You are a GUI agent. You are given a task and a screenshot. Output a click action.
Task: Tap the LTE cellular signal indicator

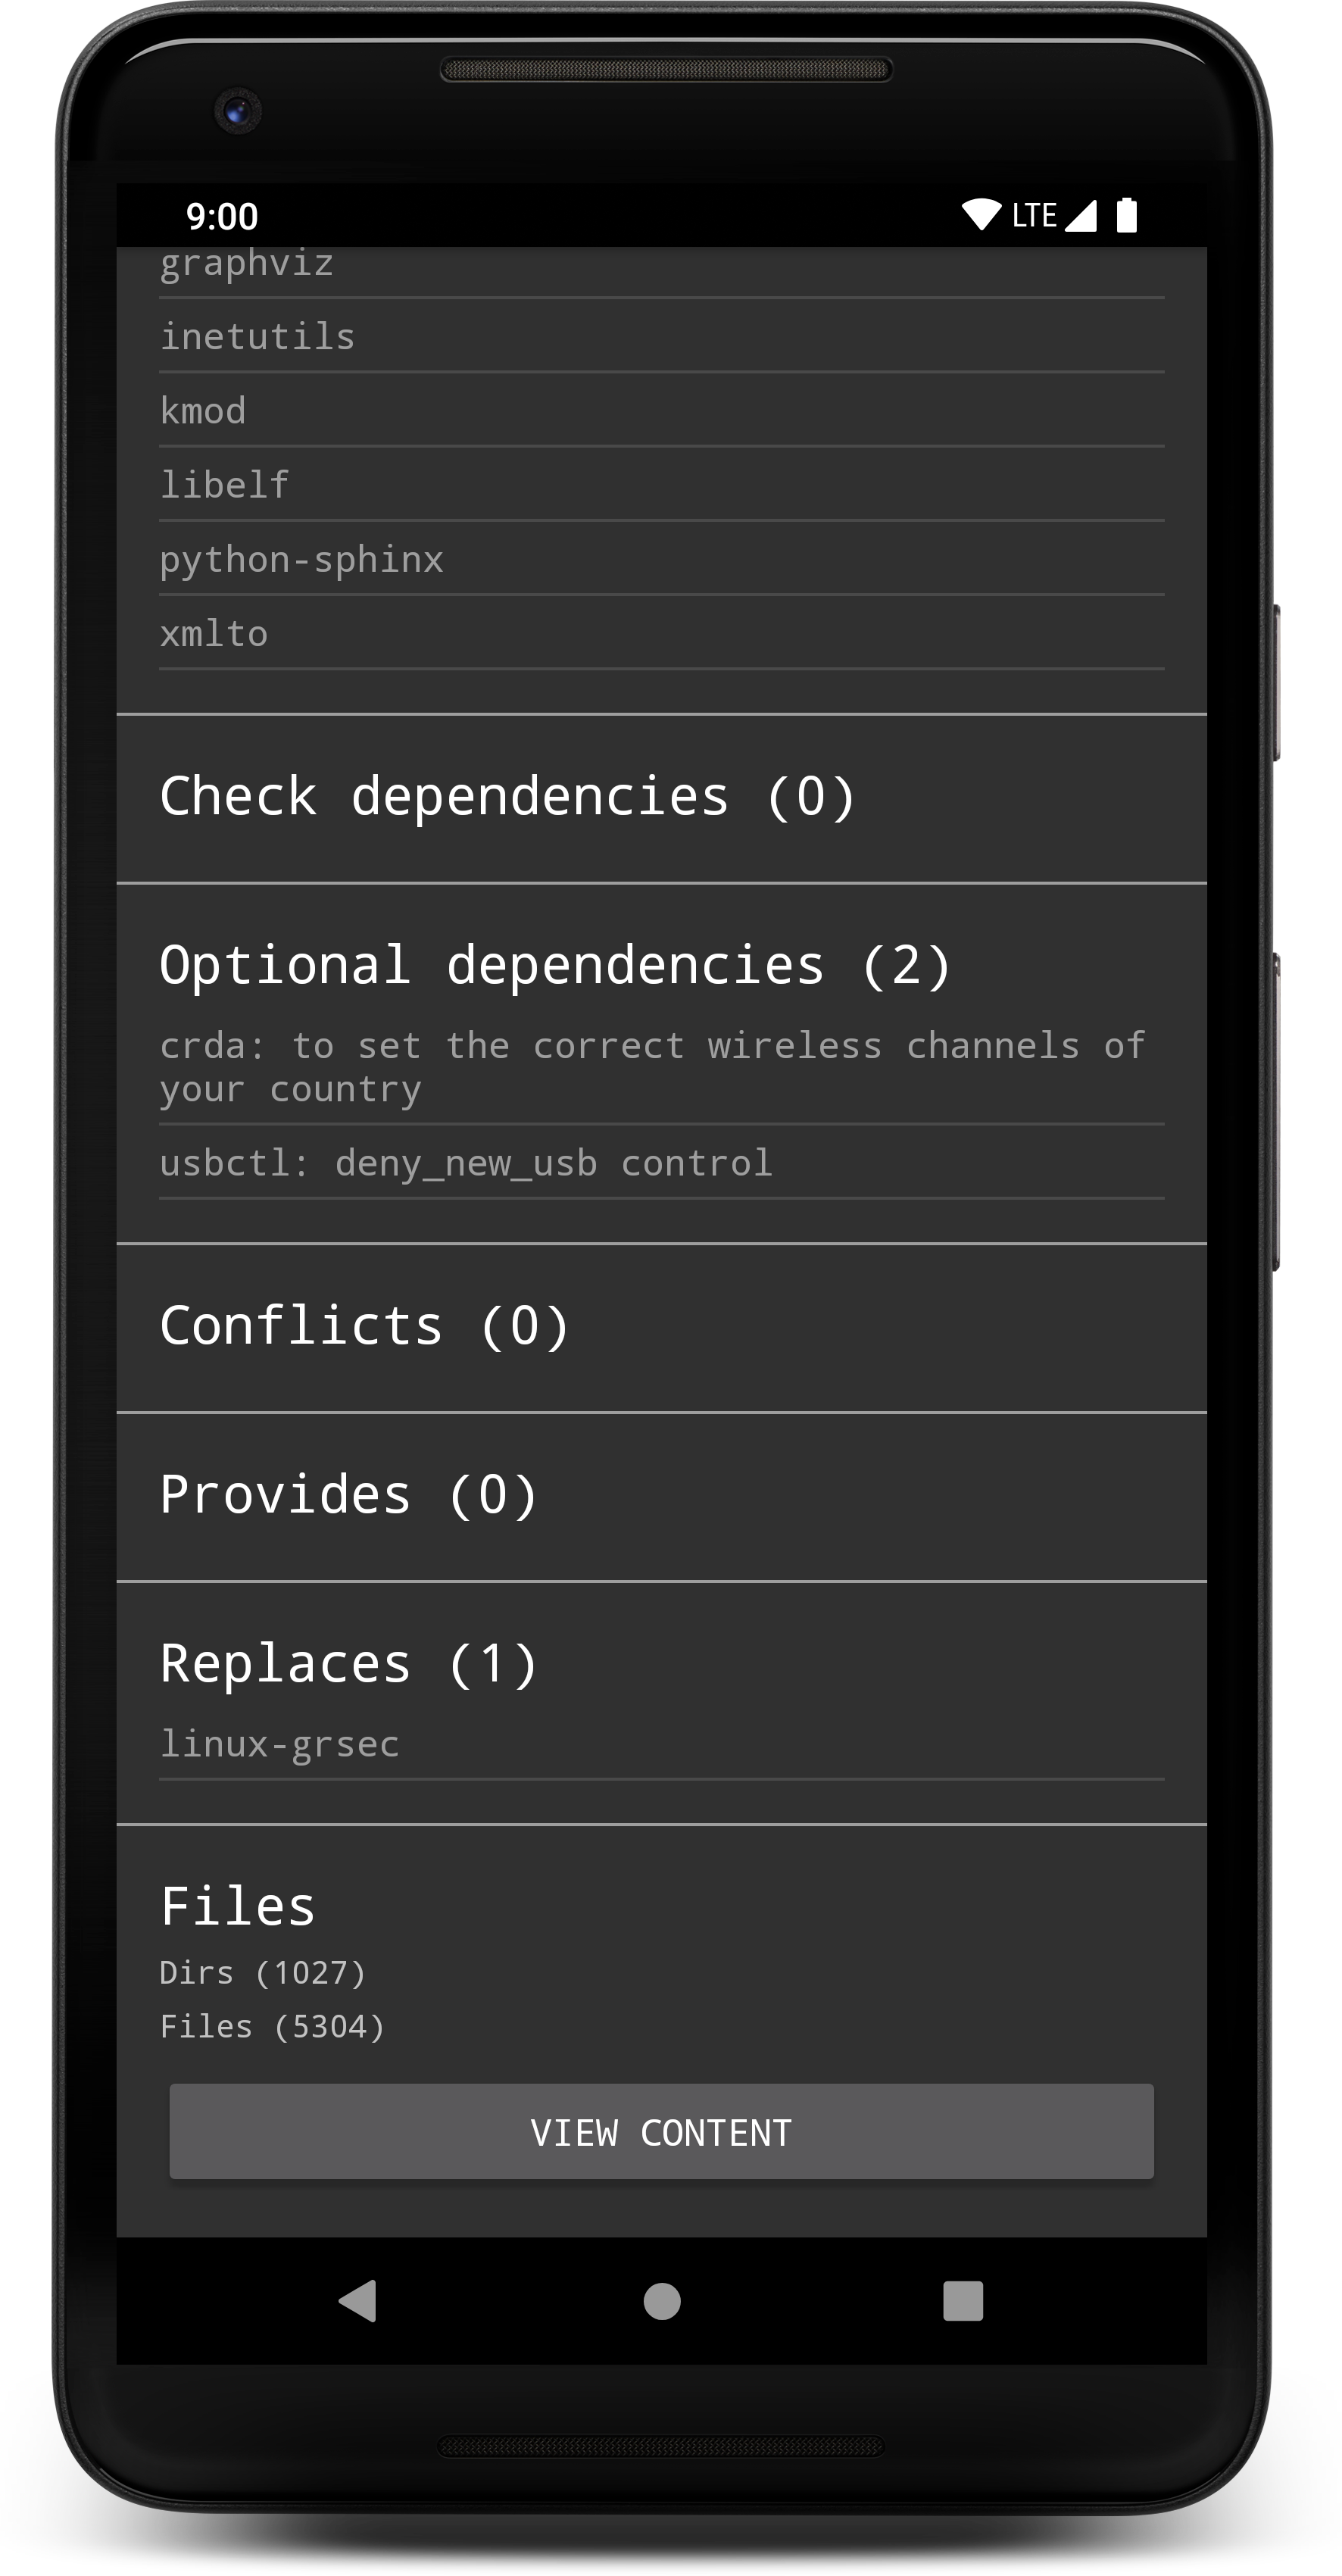click(1055, 215)
